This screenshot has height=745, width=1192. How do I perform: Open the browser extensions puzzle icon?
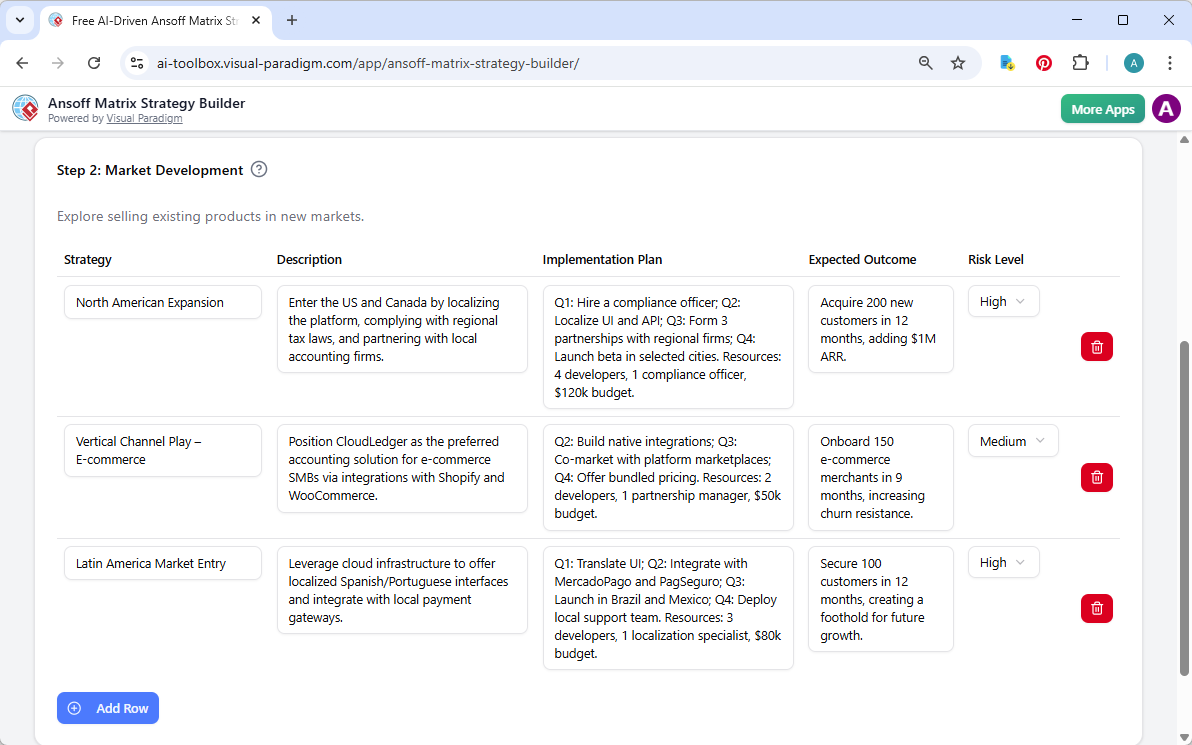1080,62
